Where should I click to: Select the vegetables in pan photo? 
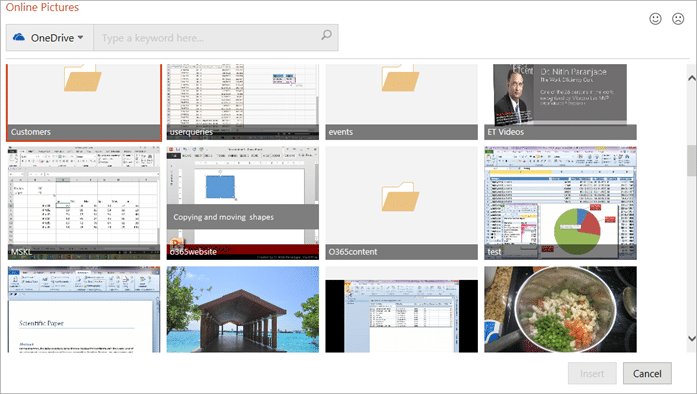(560, 310)
